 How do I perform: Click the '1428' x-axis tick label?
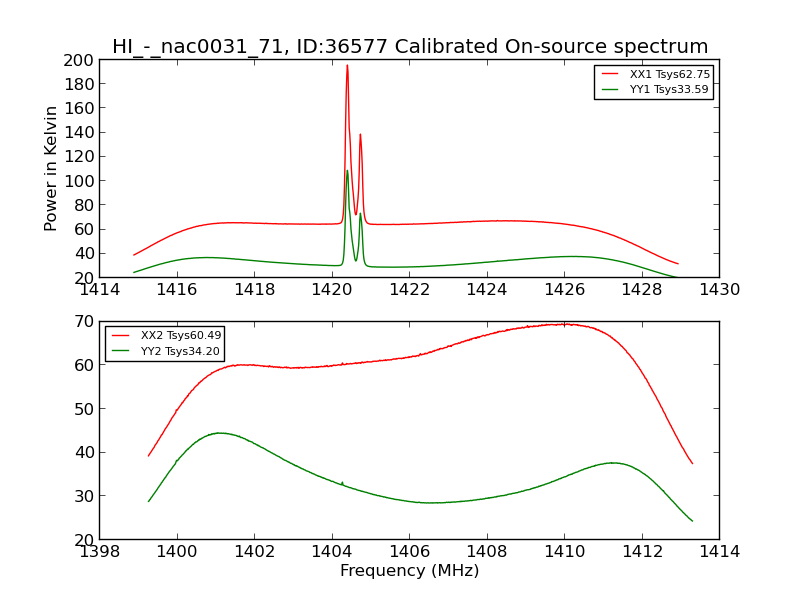(642, 290)
